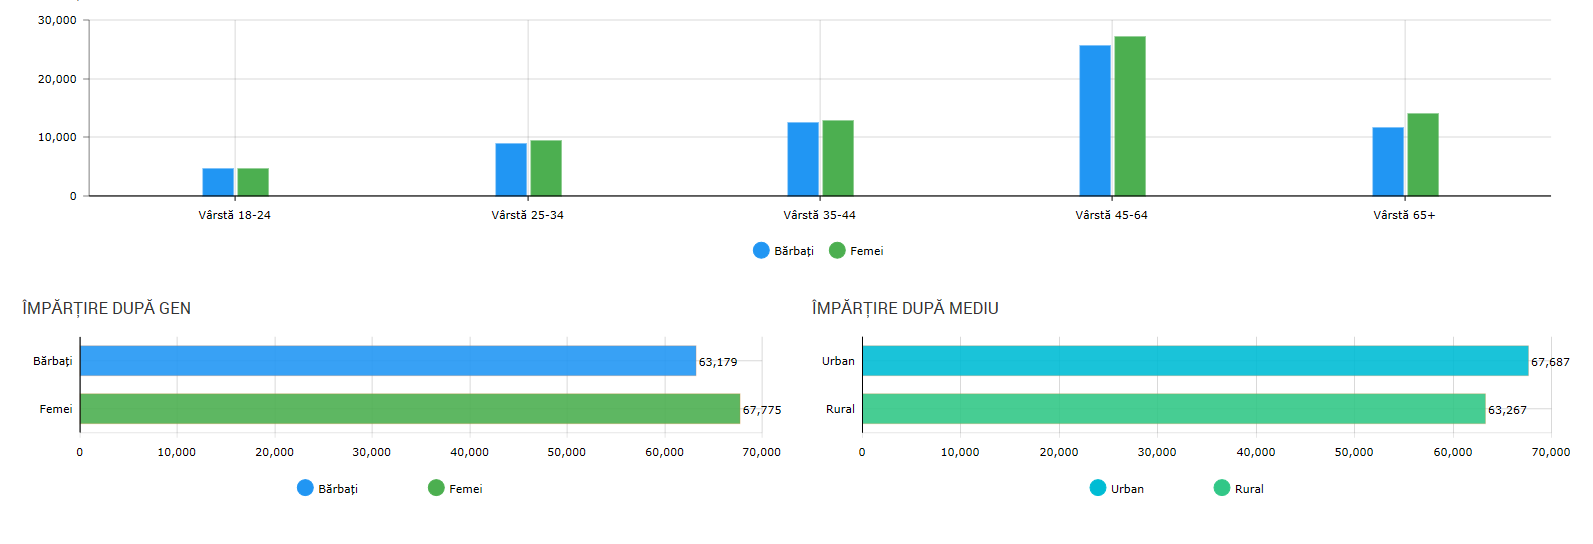This screenshot has height=544, width=1593.
Task: Select the Rural bar showing 63,267
Action: pos(1174,409)
